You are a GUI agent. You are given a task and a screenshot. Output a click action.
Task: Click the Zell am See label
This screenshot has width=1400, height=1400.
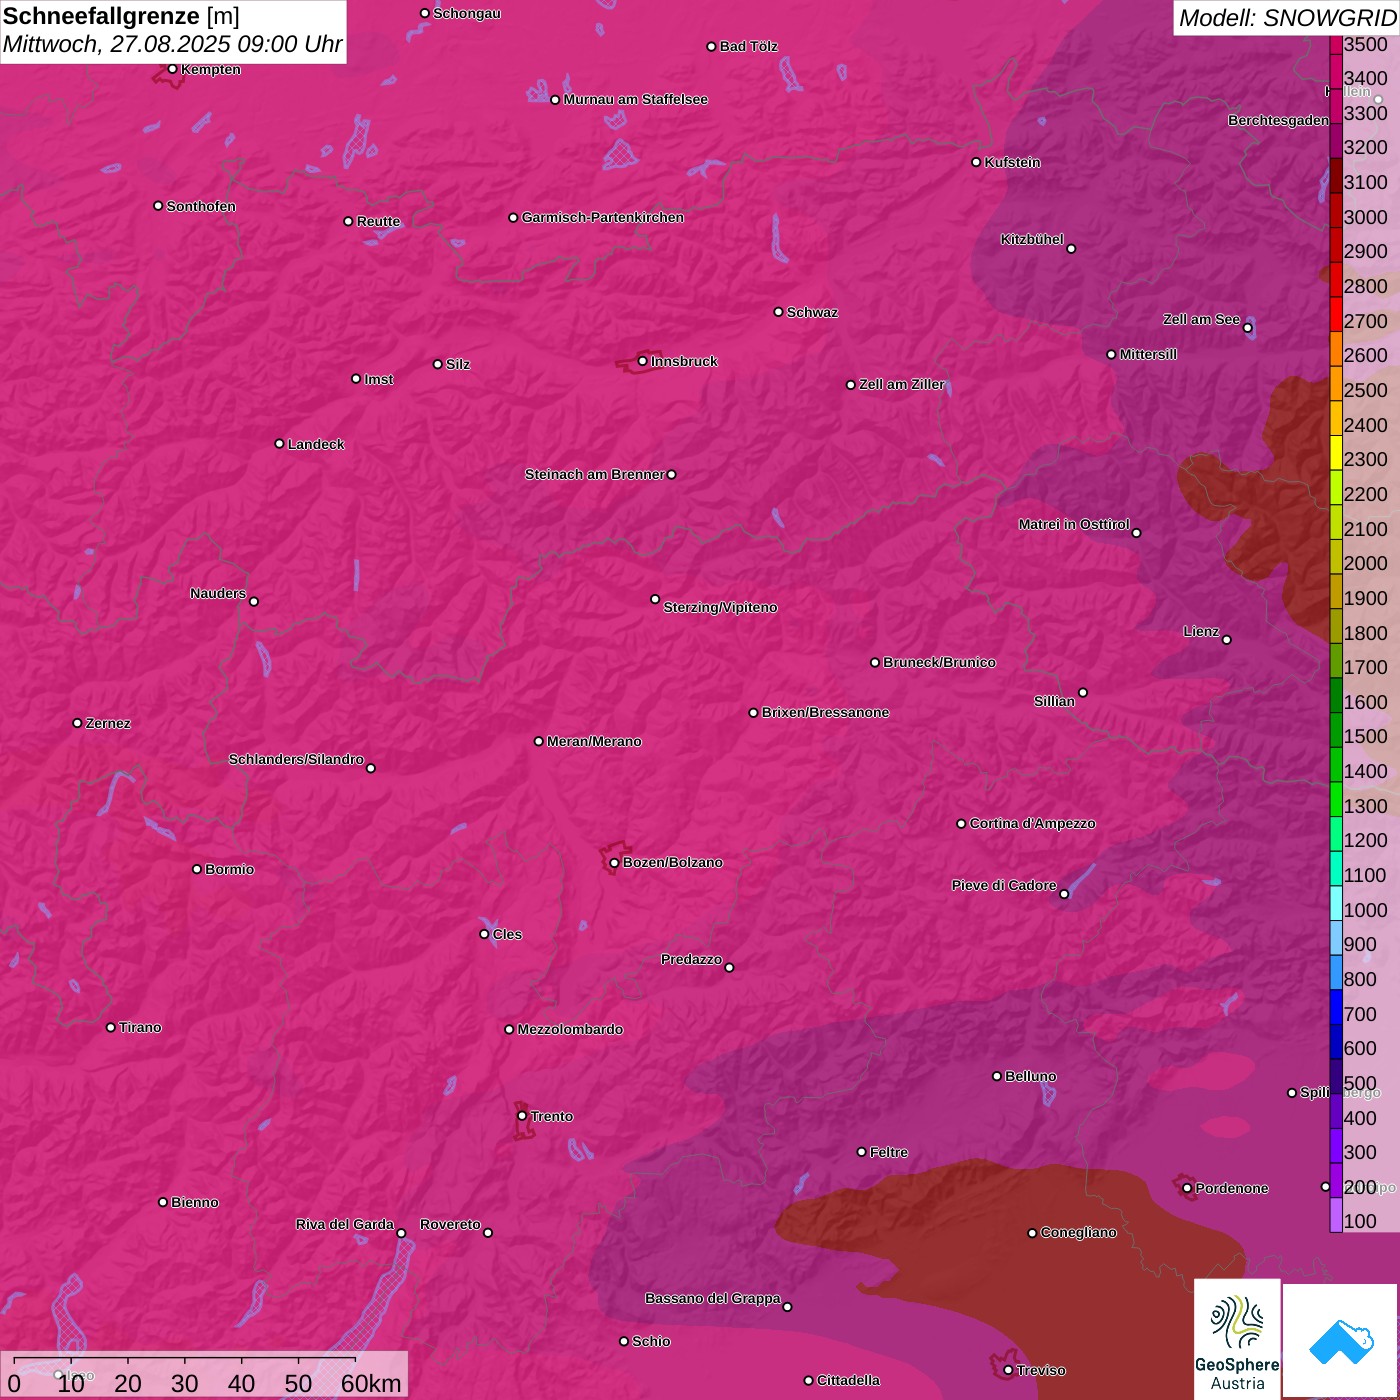pos(1200,320)
